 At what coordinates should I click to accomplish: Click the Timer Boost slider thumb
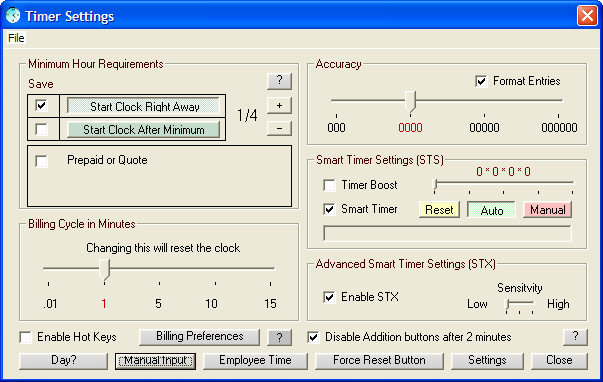click(435, 185)
